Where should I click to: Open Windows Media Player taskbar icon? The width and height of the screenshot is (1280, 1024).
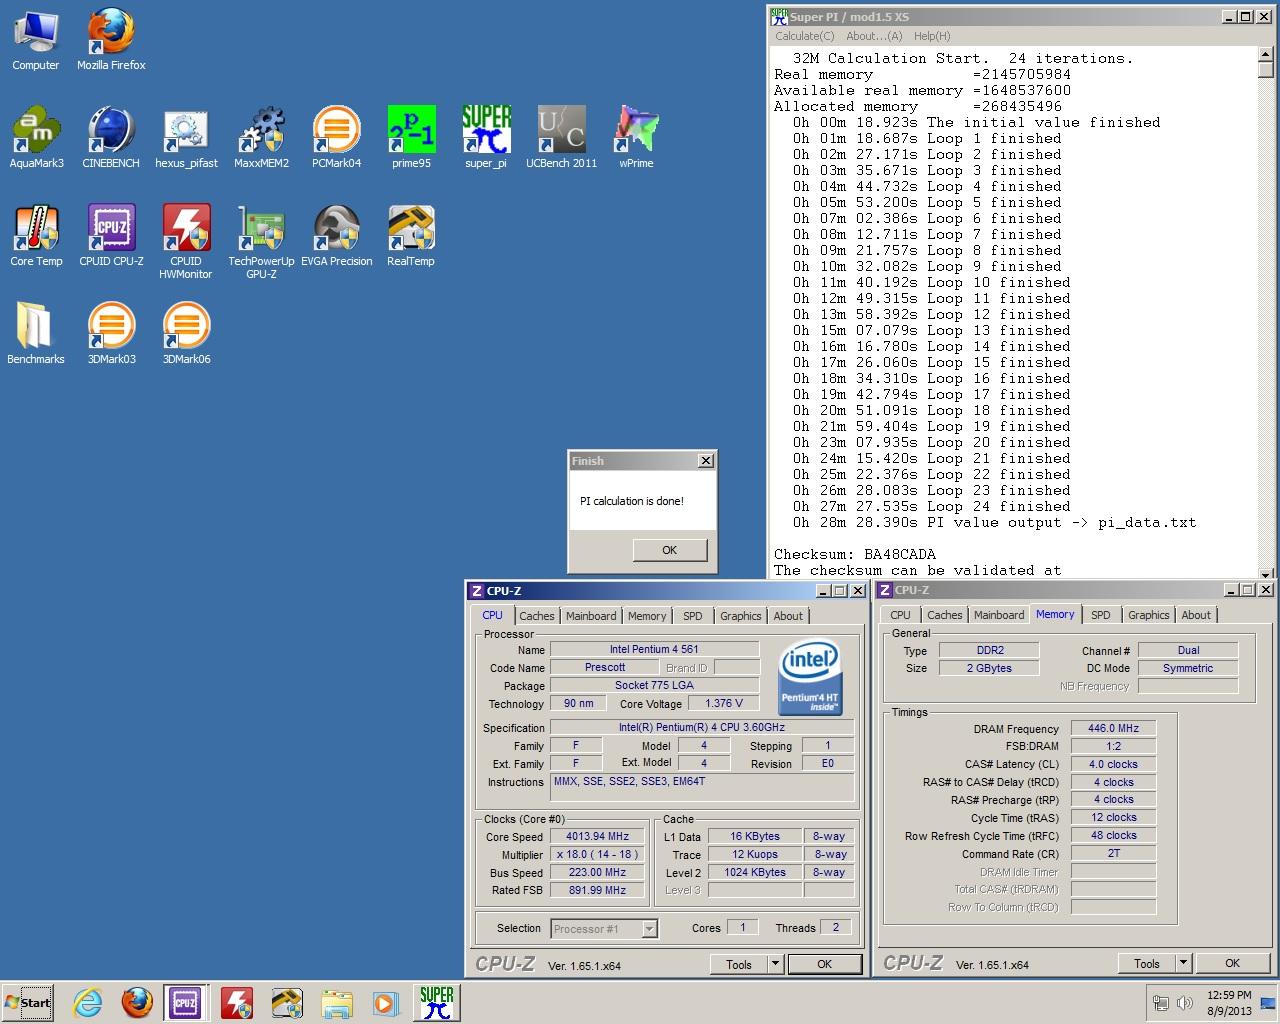[x=385, y=1003]
